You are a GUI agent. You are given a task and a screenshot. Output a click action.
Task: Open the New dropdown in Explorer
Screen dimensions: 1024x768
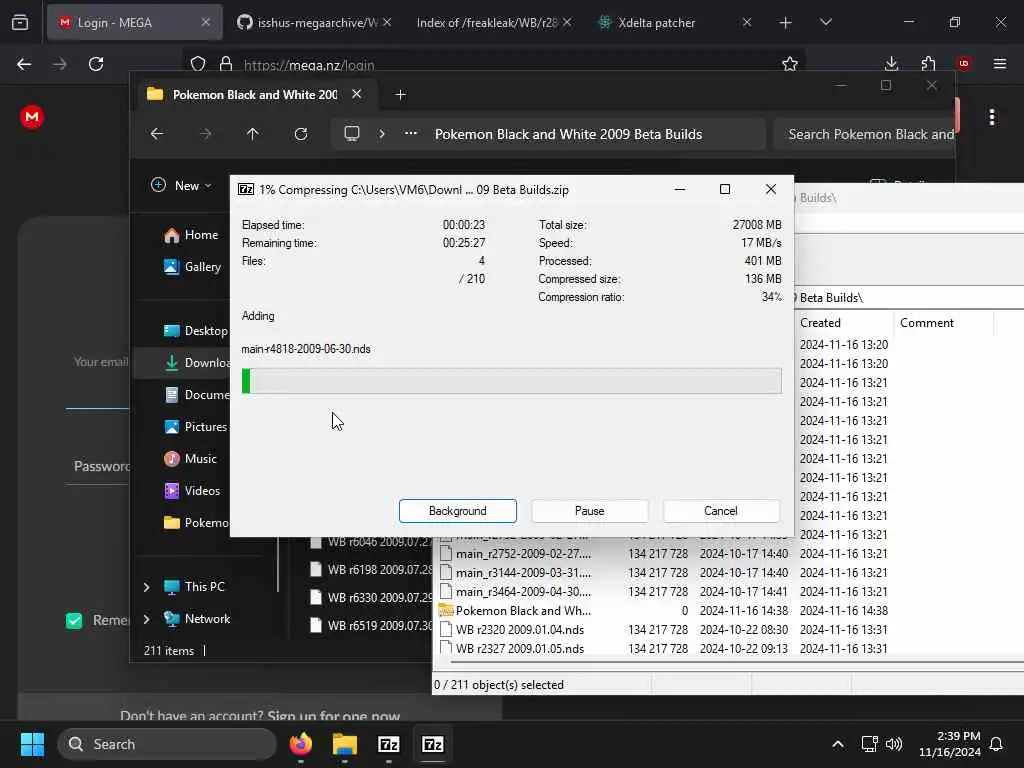tap(181, 185)
